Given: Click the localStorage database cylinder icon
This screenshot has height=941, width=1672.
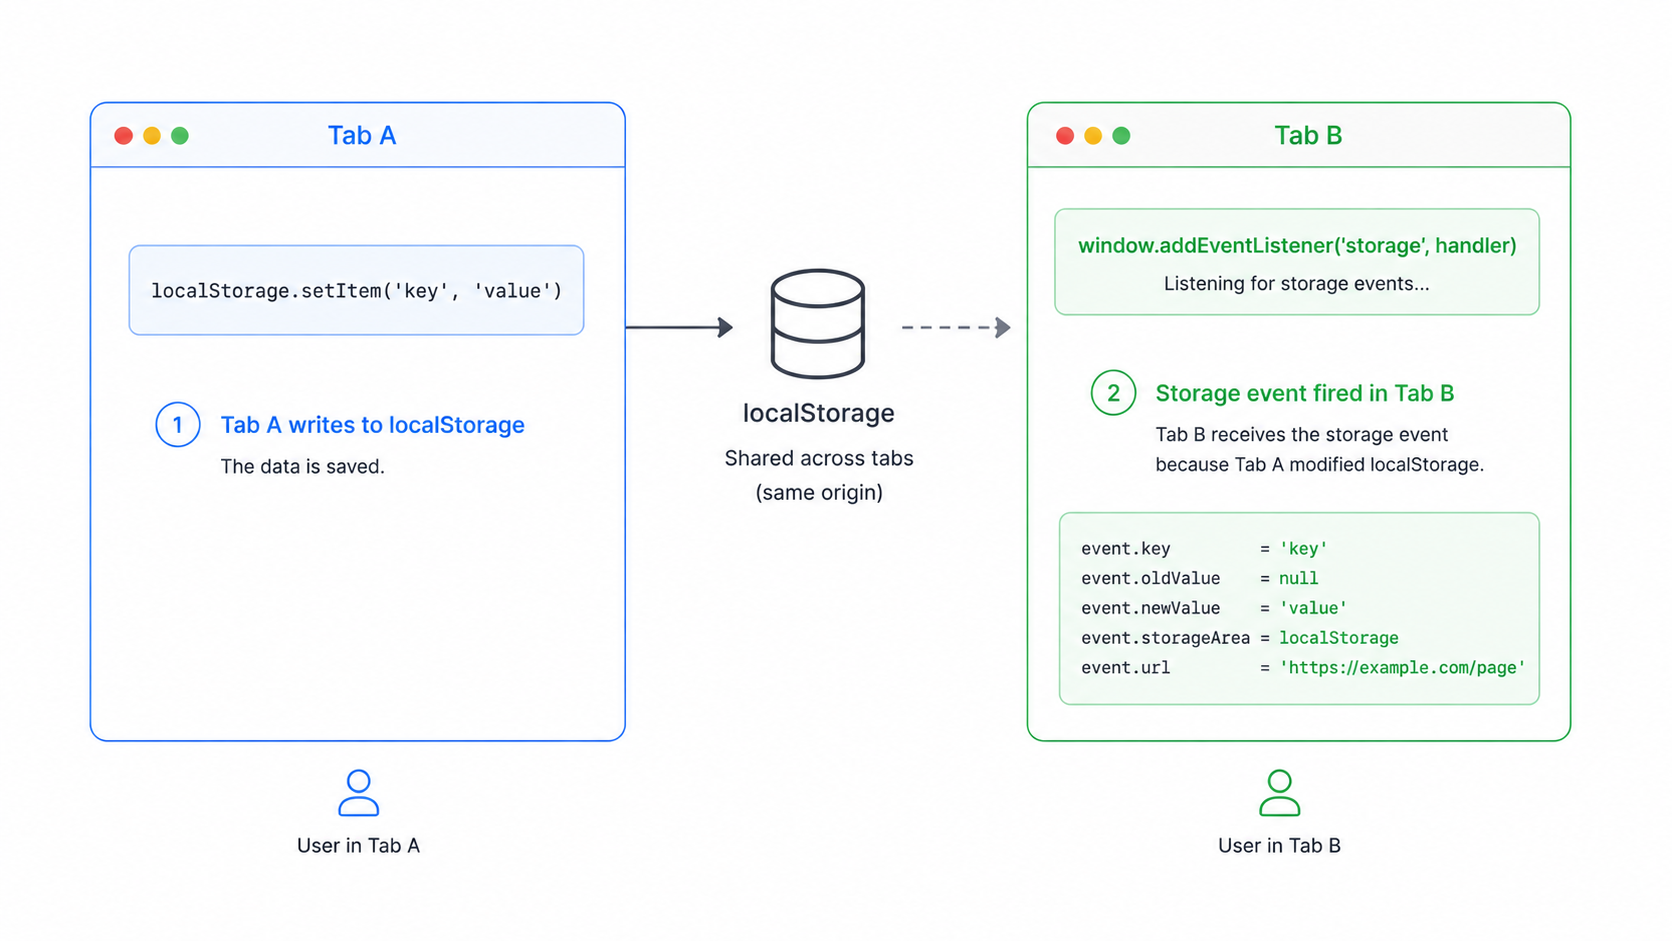Looking at the screenshot, I should point(817,324).
